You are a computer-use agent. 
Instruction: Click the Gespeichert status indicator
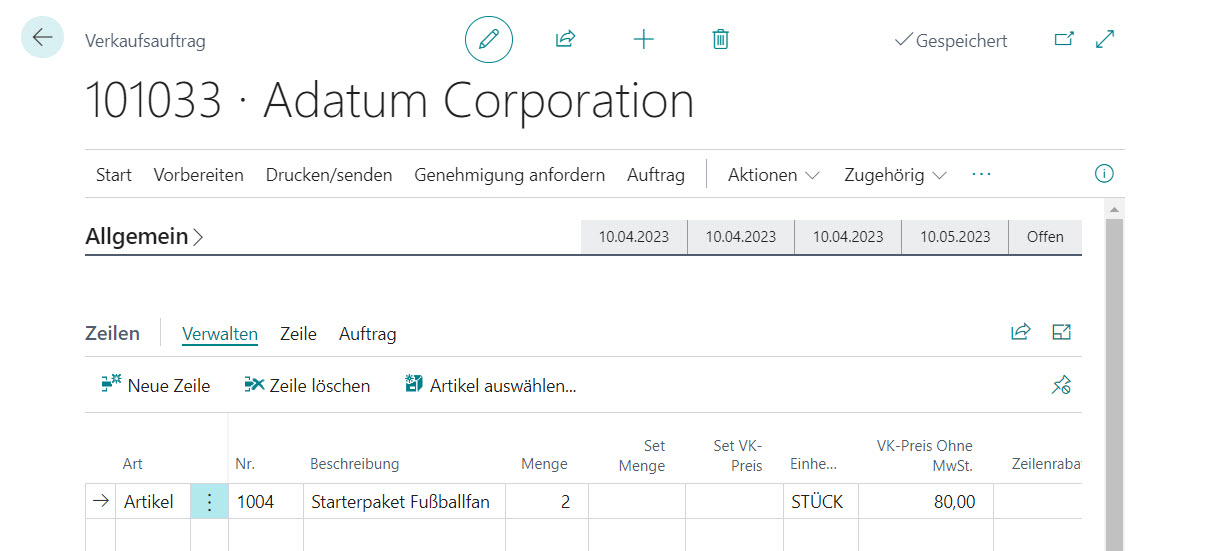tap(951, 41)
